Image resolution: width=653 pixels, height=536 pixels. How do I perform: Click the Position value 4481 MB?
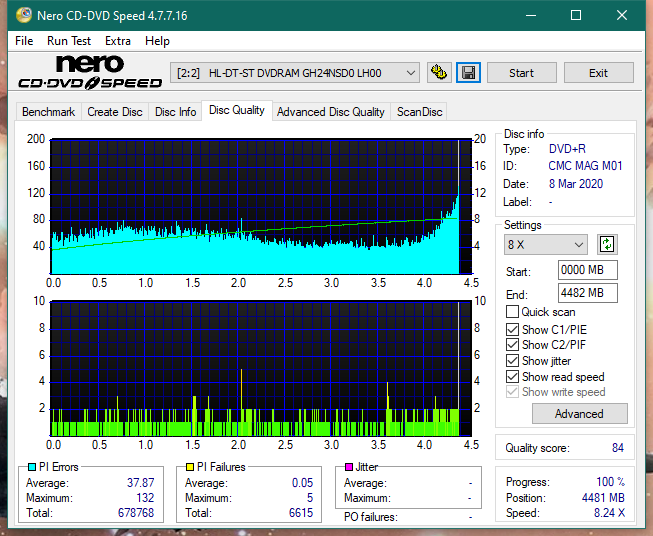603,498
